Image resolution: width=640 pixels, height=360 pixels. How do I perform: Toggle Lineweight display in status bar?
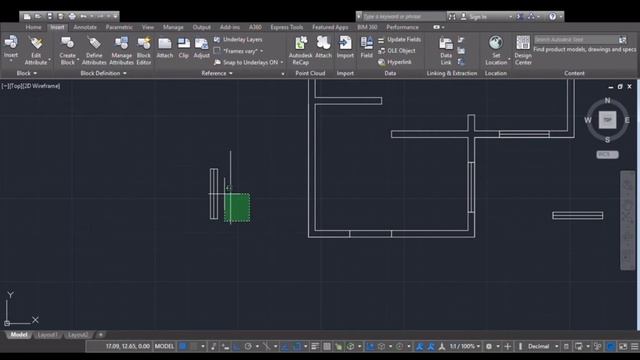[x=315, y=347]
